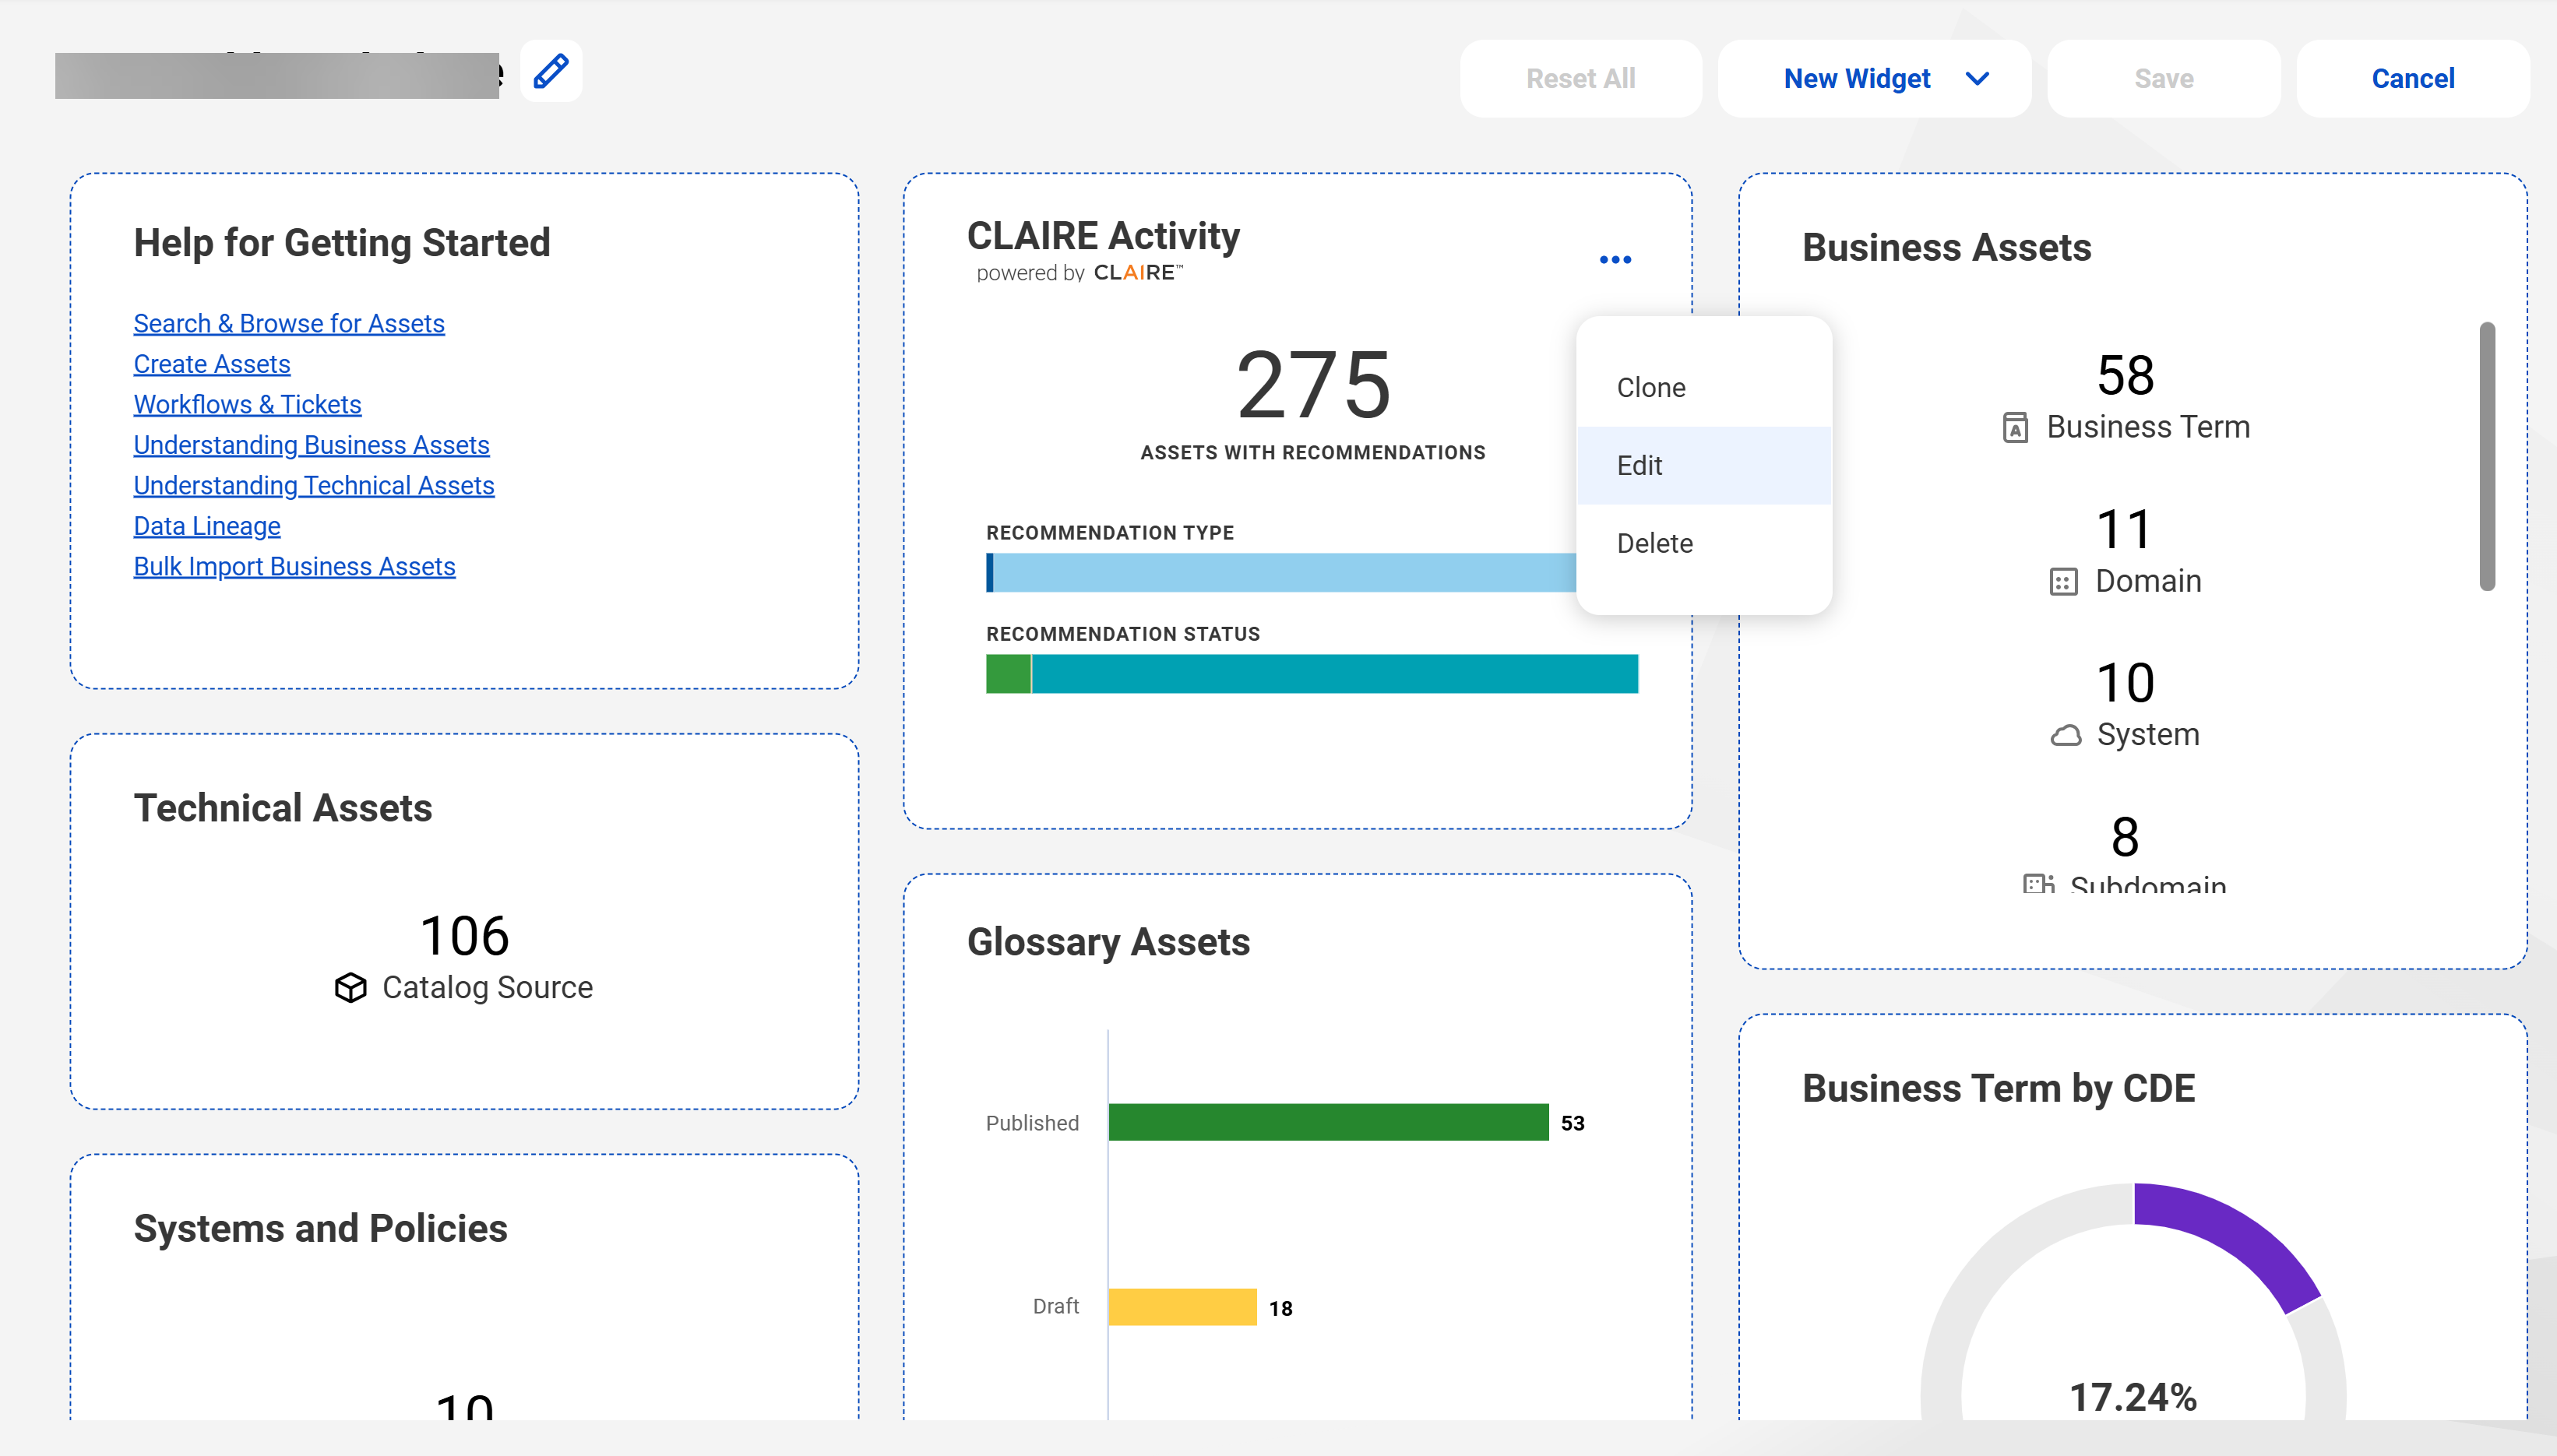Click the Reset All button

click(1580, 79)
